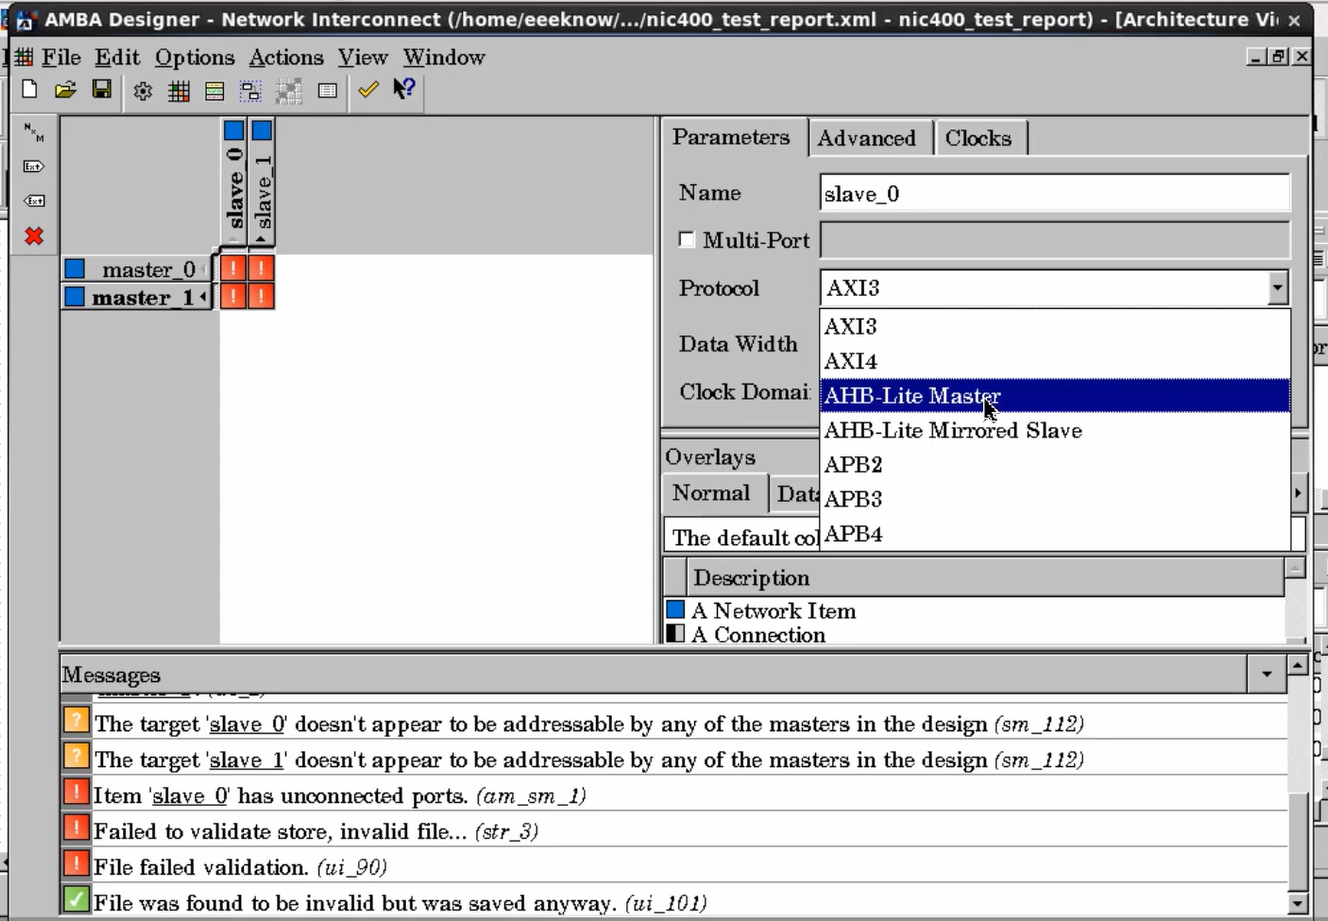Click error icon of 'File failed validation' message

click(76, 865)
